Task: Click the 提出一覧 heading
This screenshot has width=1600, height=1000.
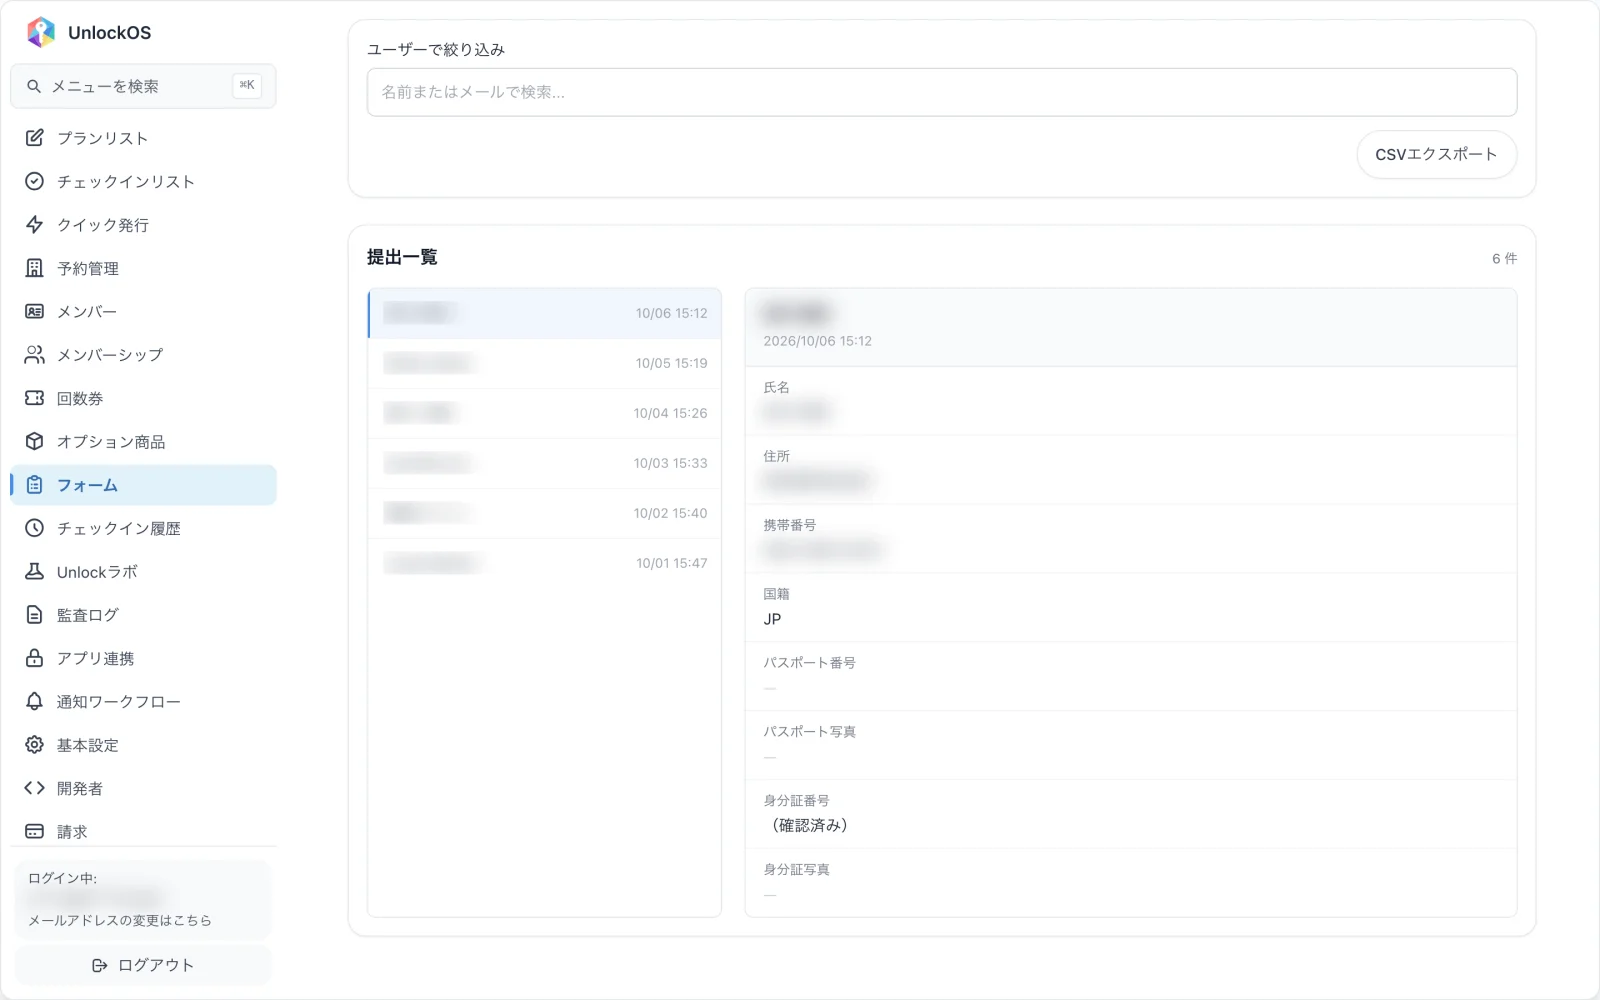Action: 402,257
